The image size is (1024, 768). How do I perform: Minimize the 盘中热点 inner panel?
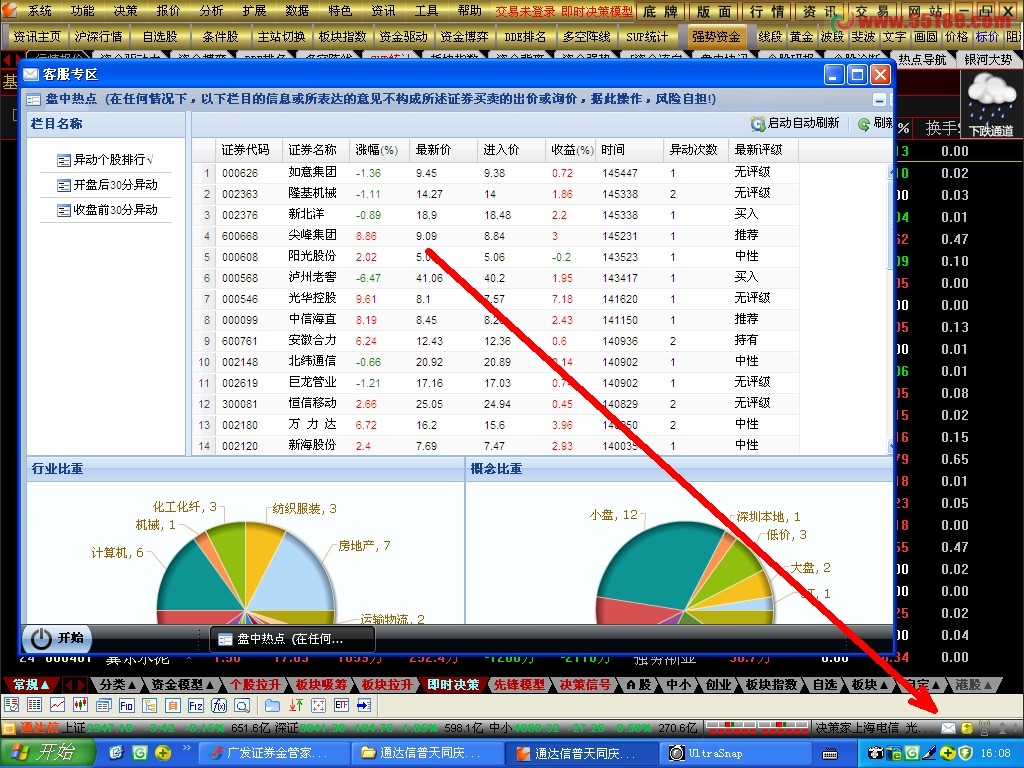pyautogui.click(x=880, y=100)
